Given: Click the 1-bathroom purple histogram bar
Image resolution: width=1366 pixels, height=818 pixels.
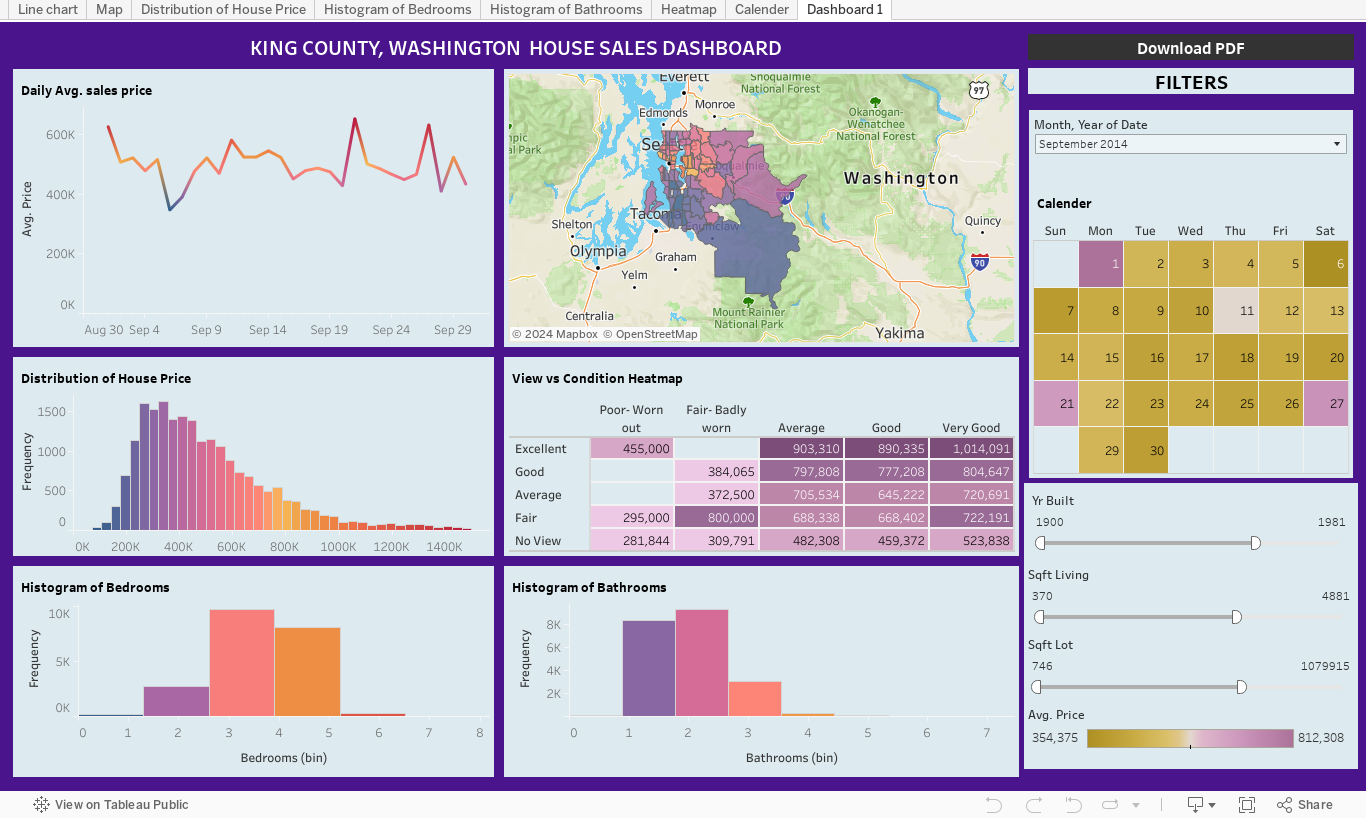Looking at the screenshot, I should tap(648, 668).
